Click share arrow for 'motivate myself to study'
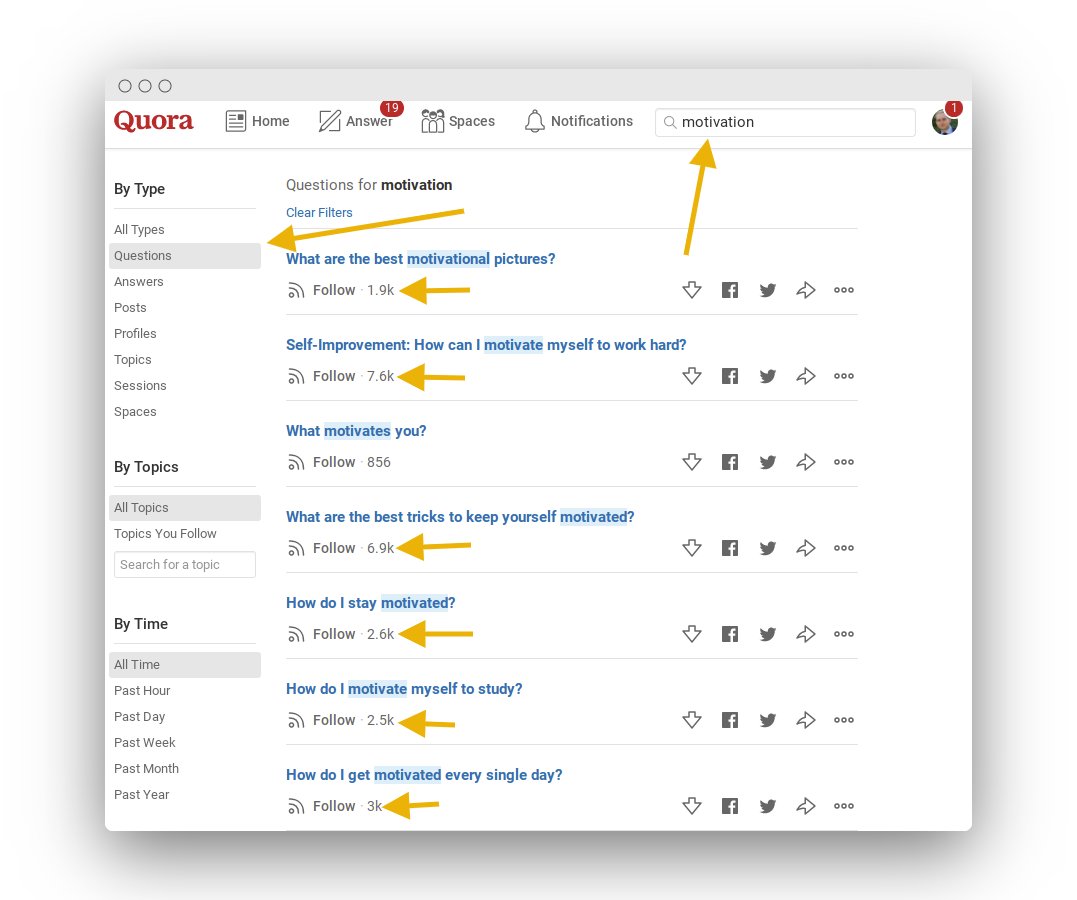Viewport: 1077px width, 900px height. pyautogui.click(x=806, y=720)
